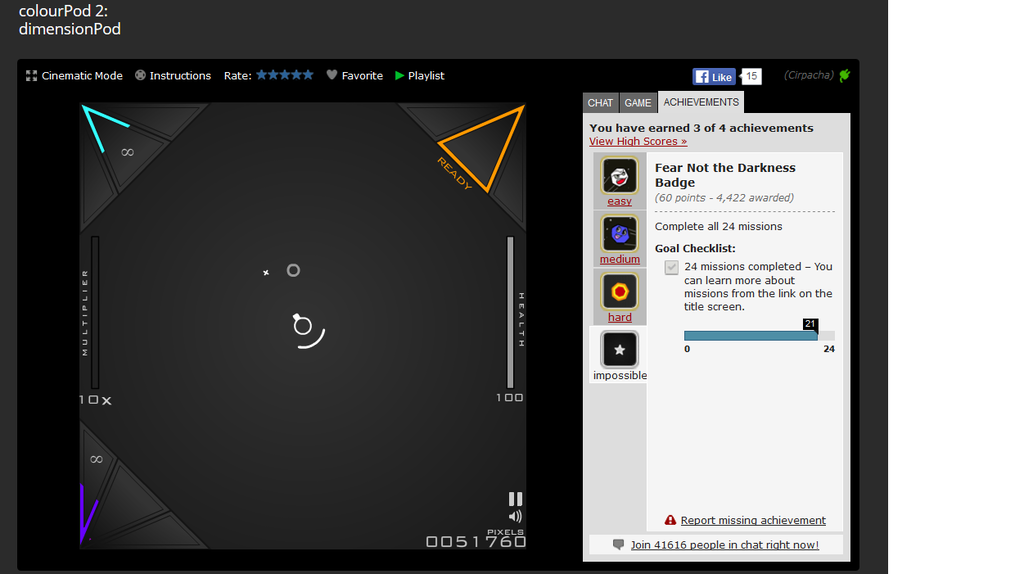Open the game Instructions
This screenshot has height=574, width=1024.
(x=173, y=76)
